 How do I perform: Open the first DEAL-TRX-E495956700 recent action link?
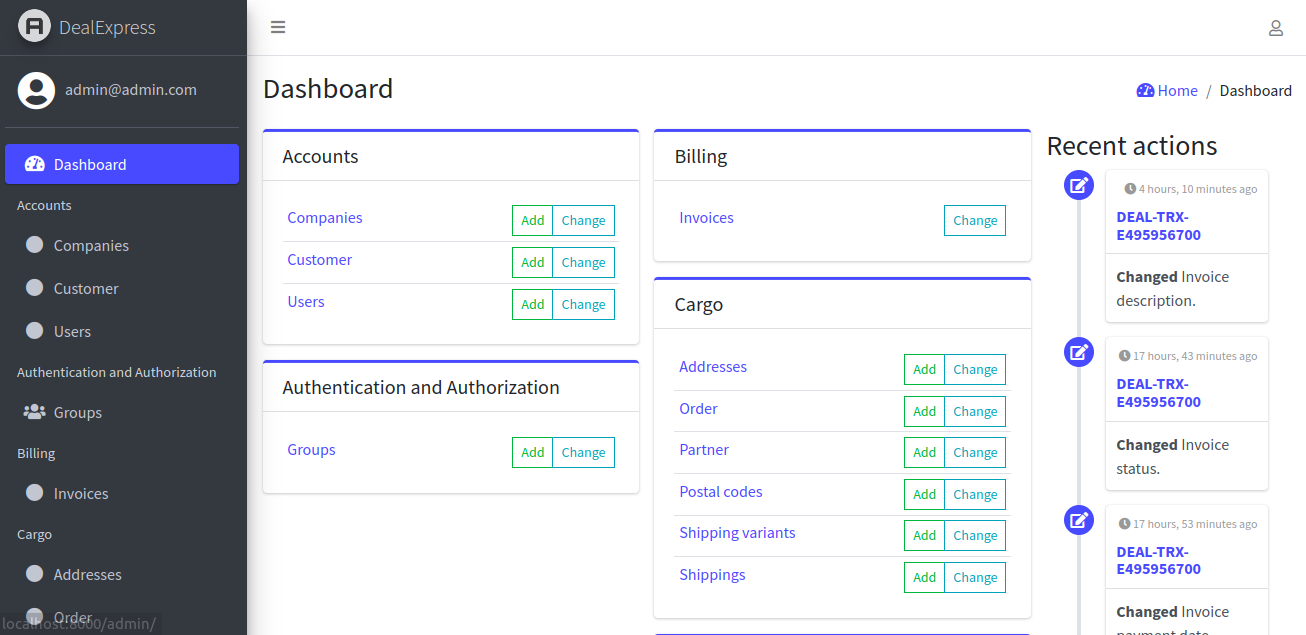pyautogui.click(x=1158, y=226)
